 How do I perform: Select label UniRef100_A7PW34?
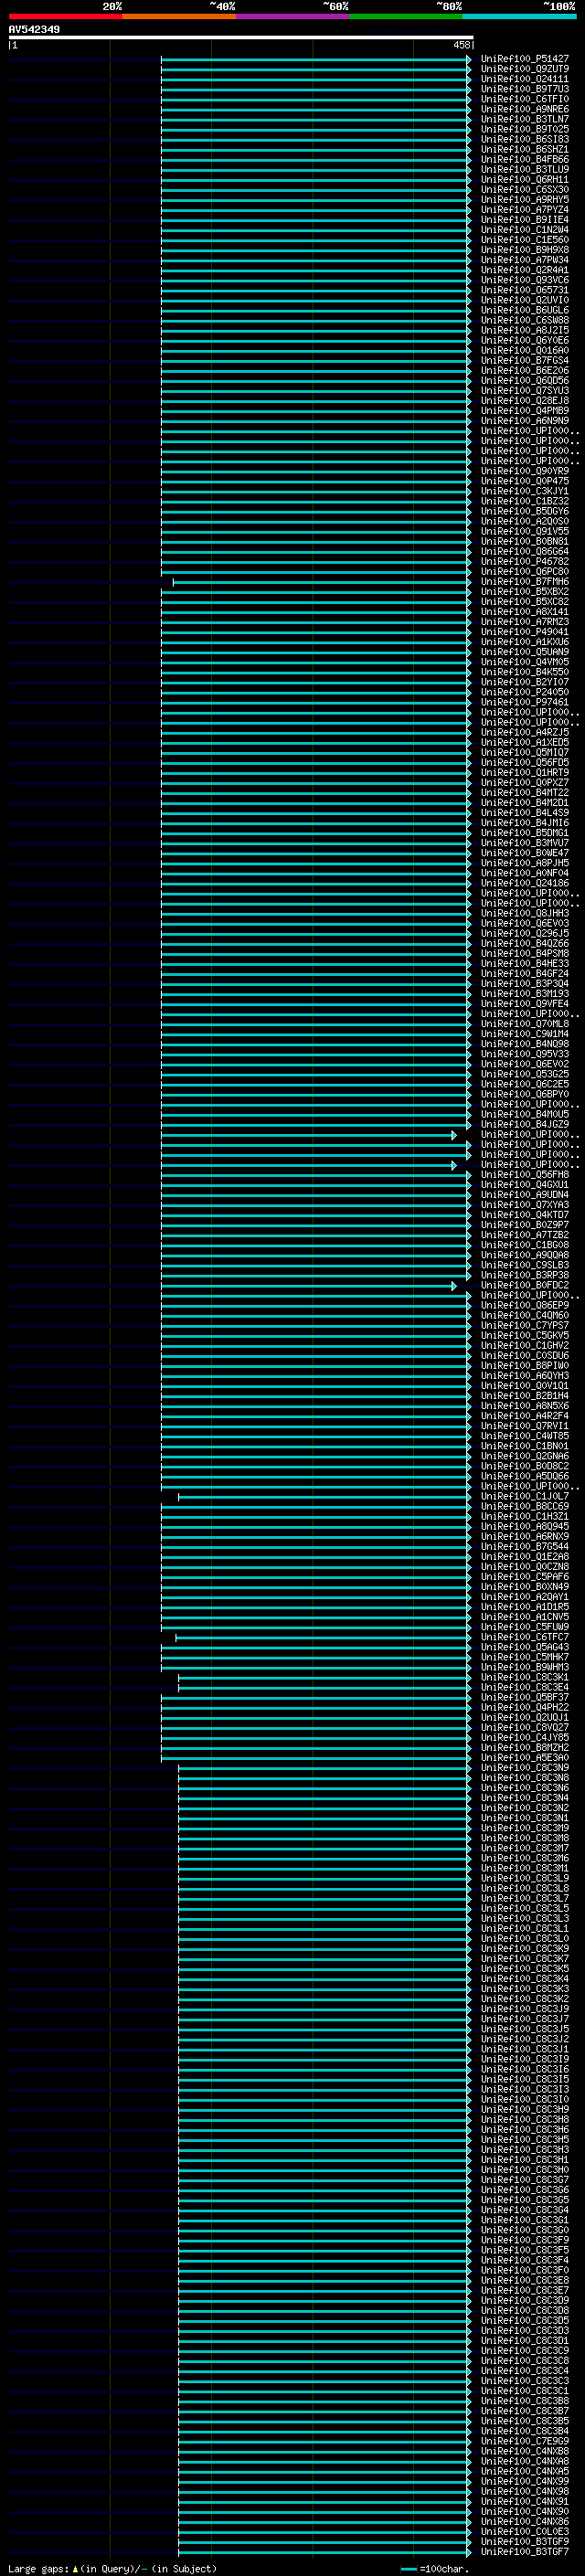pyautogui.click(x=524, y=260)
